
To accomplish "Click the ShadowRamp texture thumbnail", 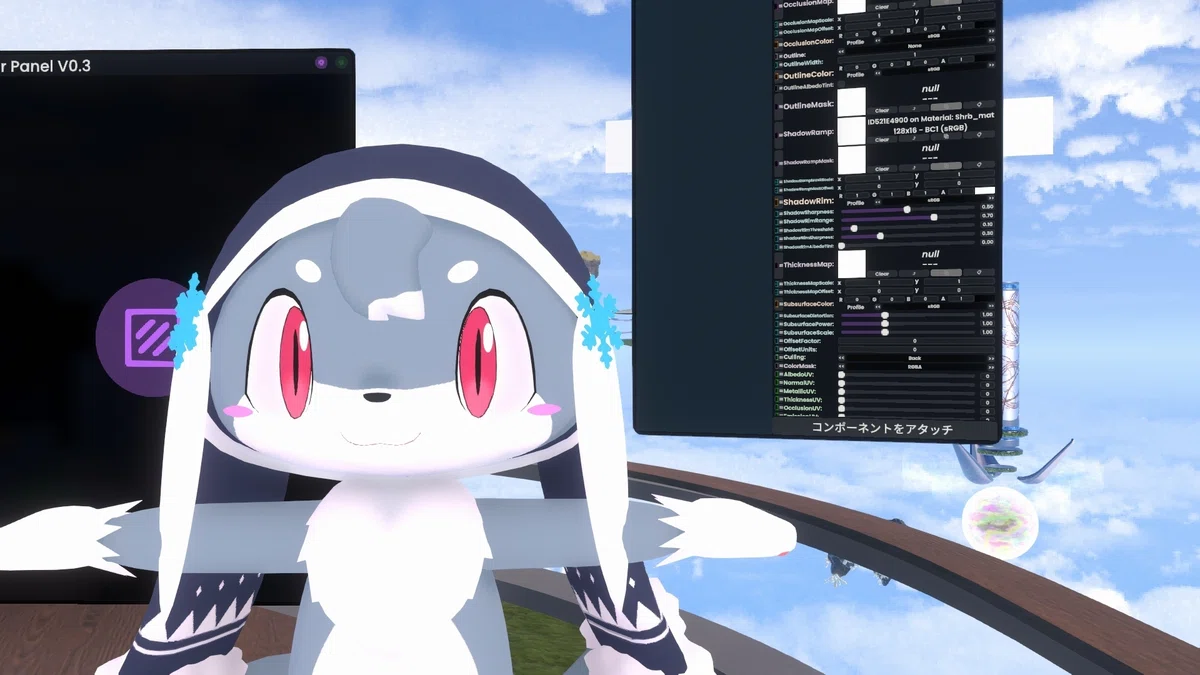I will click(851, 131).
